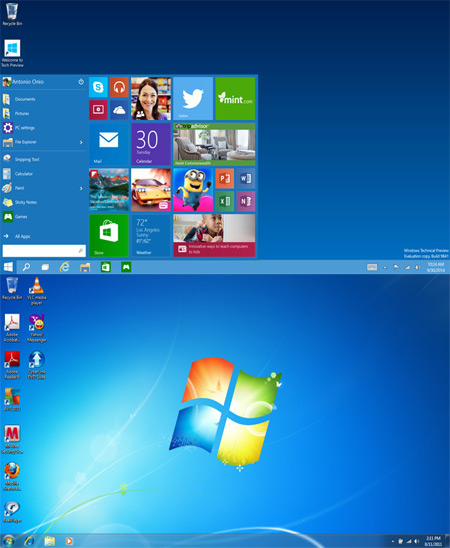Expand the File Explorer submenu arrow

pos(81,142)
